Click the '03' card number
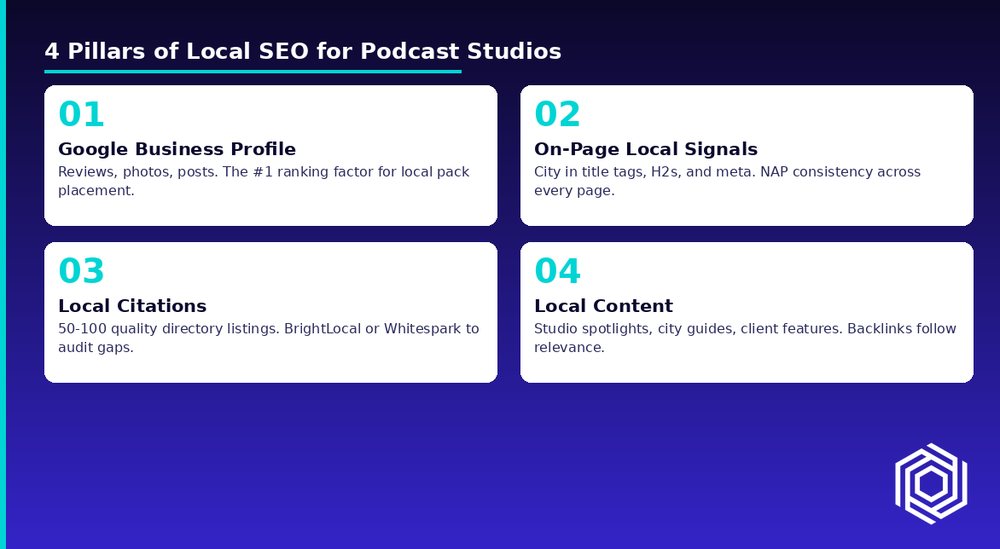Screen dimensions: 1000x549 click(81, 271)
